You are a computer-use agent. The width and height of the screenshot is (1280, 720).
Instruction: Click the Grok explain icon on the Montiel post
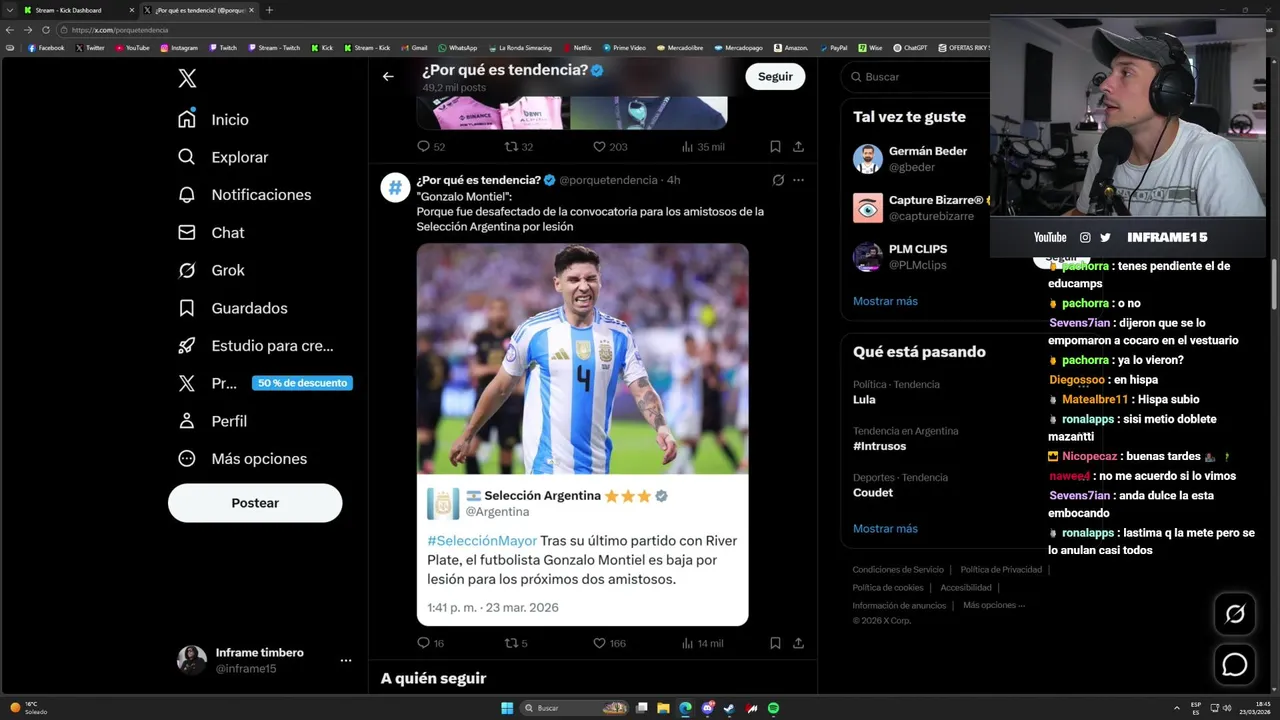778,180
